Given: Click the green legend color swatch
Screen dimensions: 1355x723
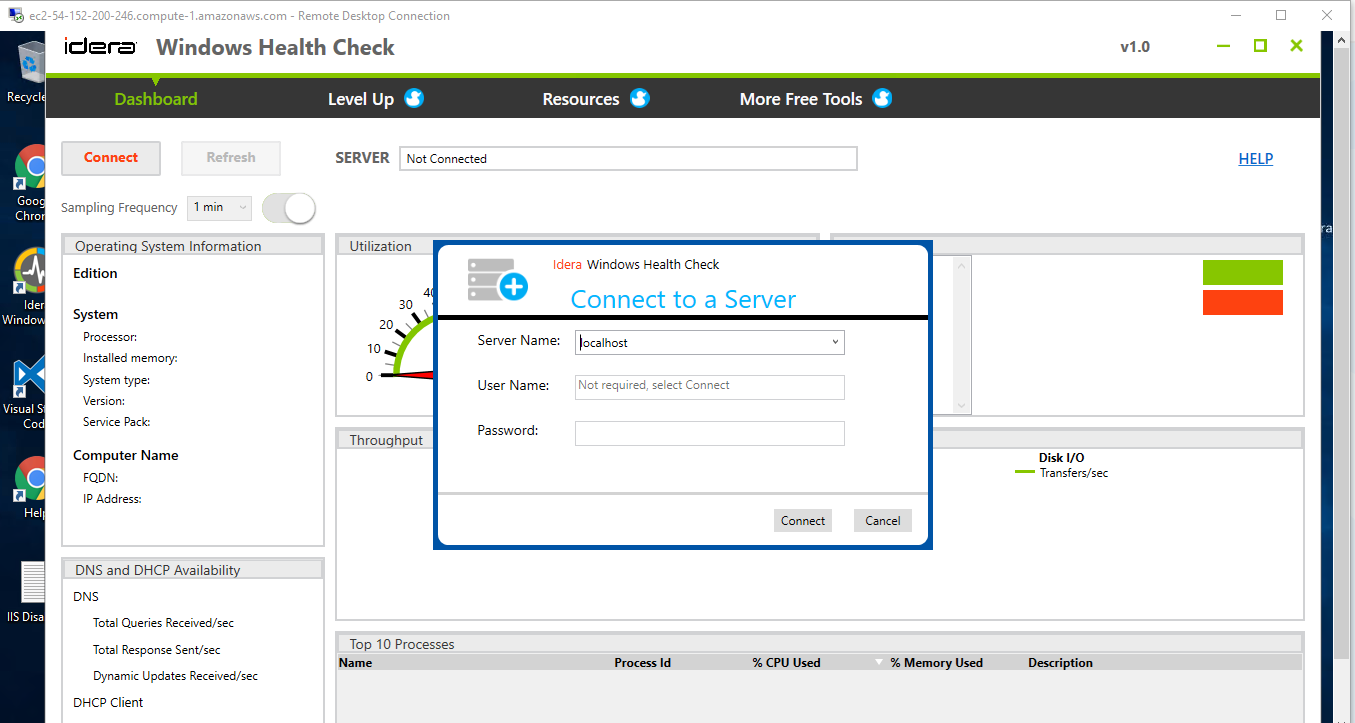Looking at the screenshot, I should tap(1242, 272).
